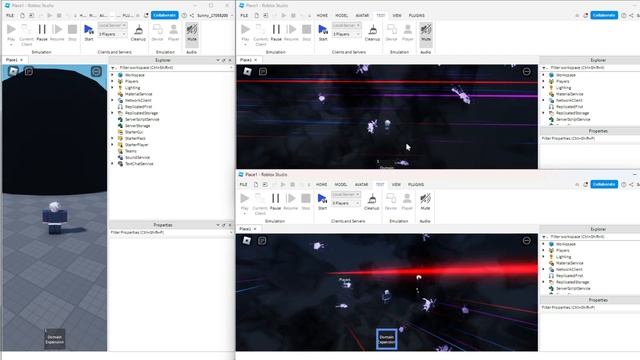Screen dimensions: 640x360
Task: Select Teams in left window Explorer
Action: pyautogui.click(x=131, y=151)
